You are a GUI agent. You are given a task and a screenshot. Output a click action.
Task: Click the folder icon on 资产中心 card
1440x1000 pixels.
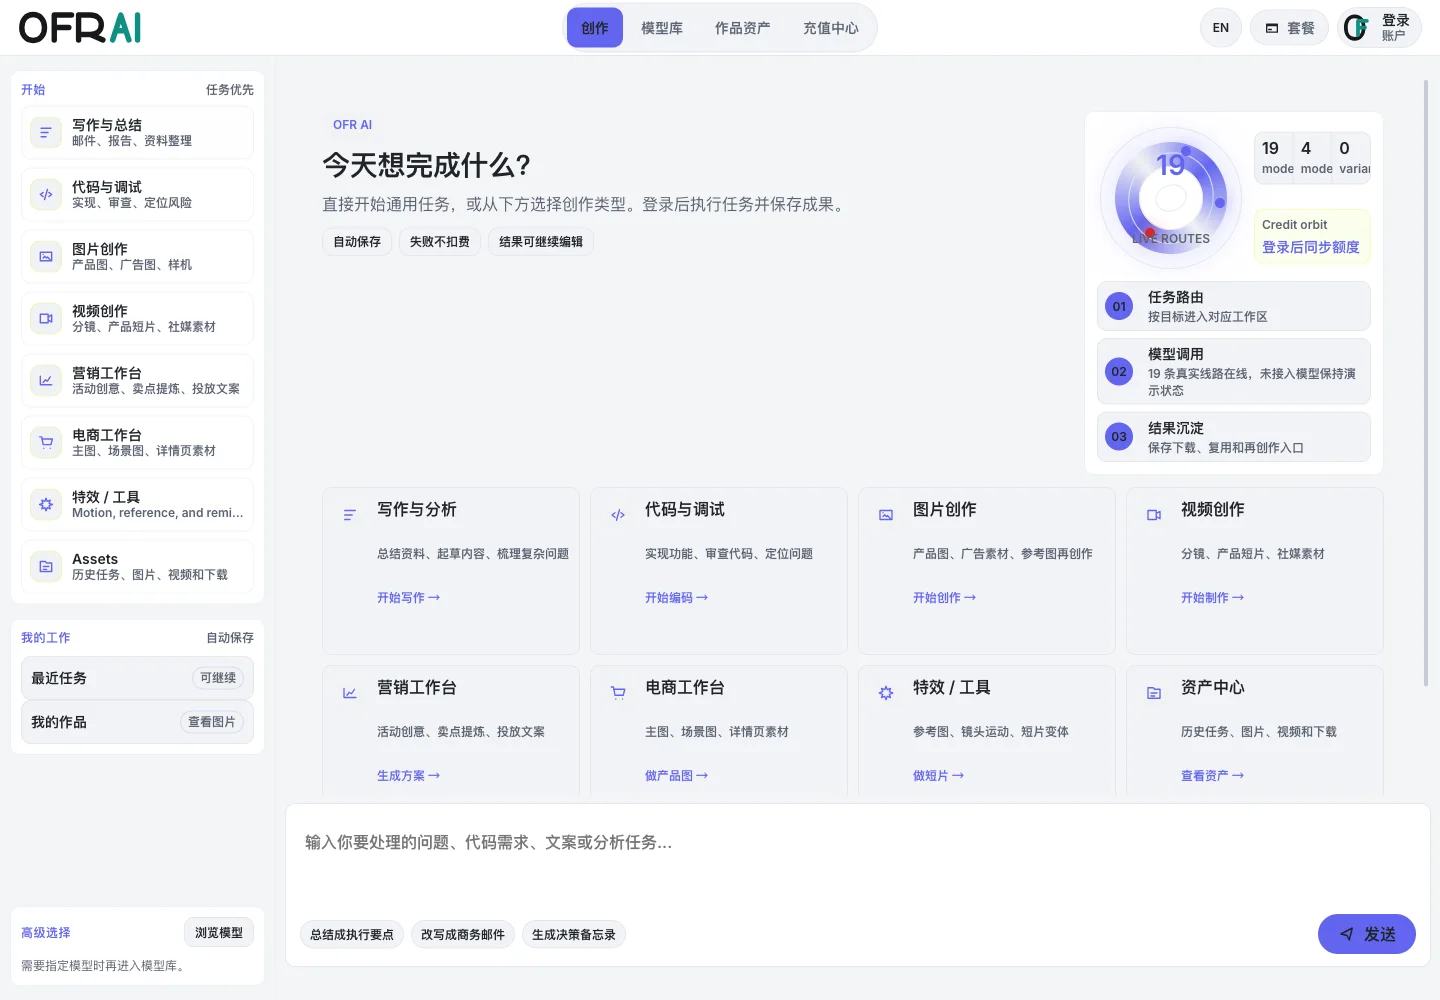1154,693
